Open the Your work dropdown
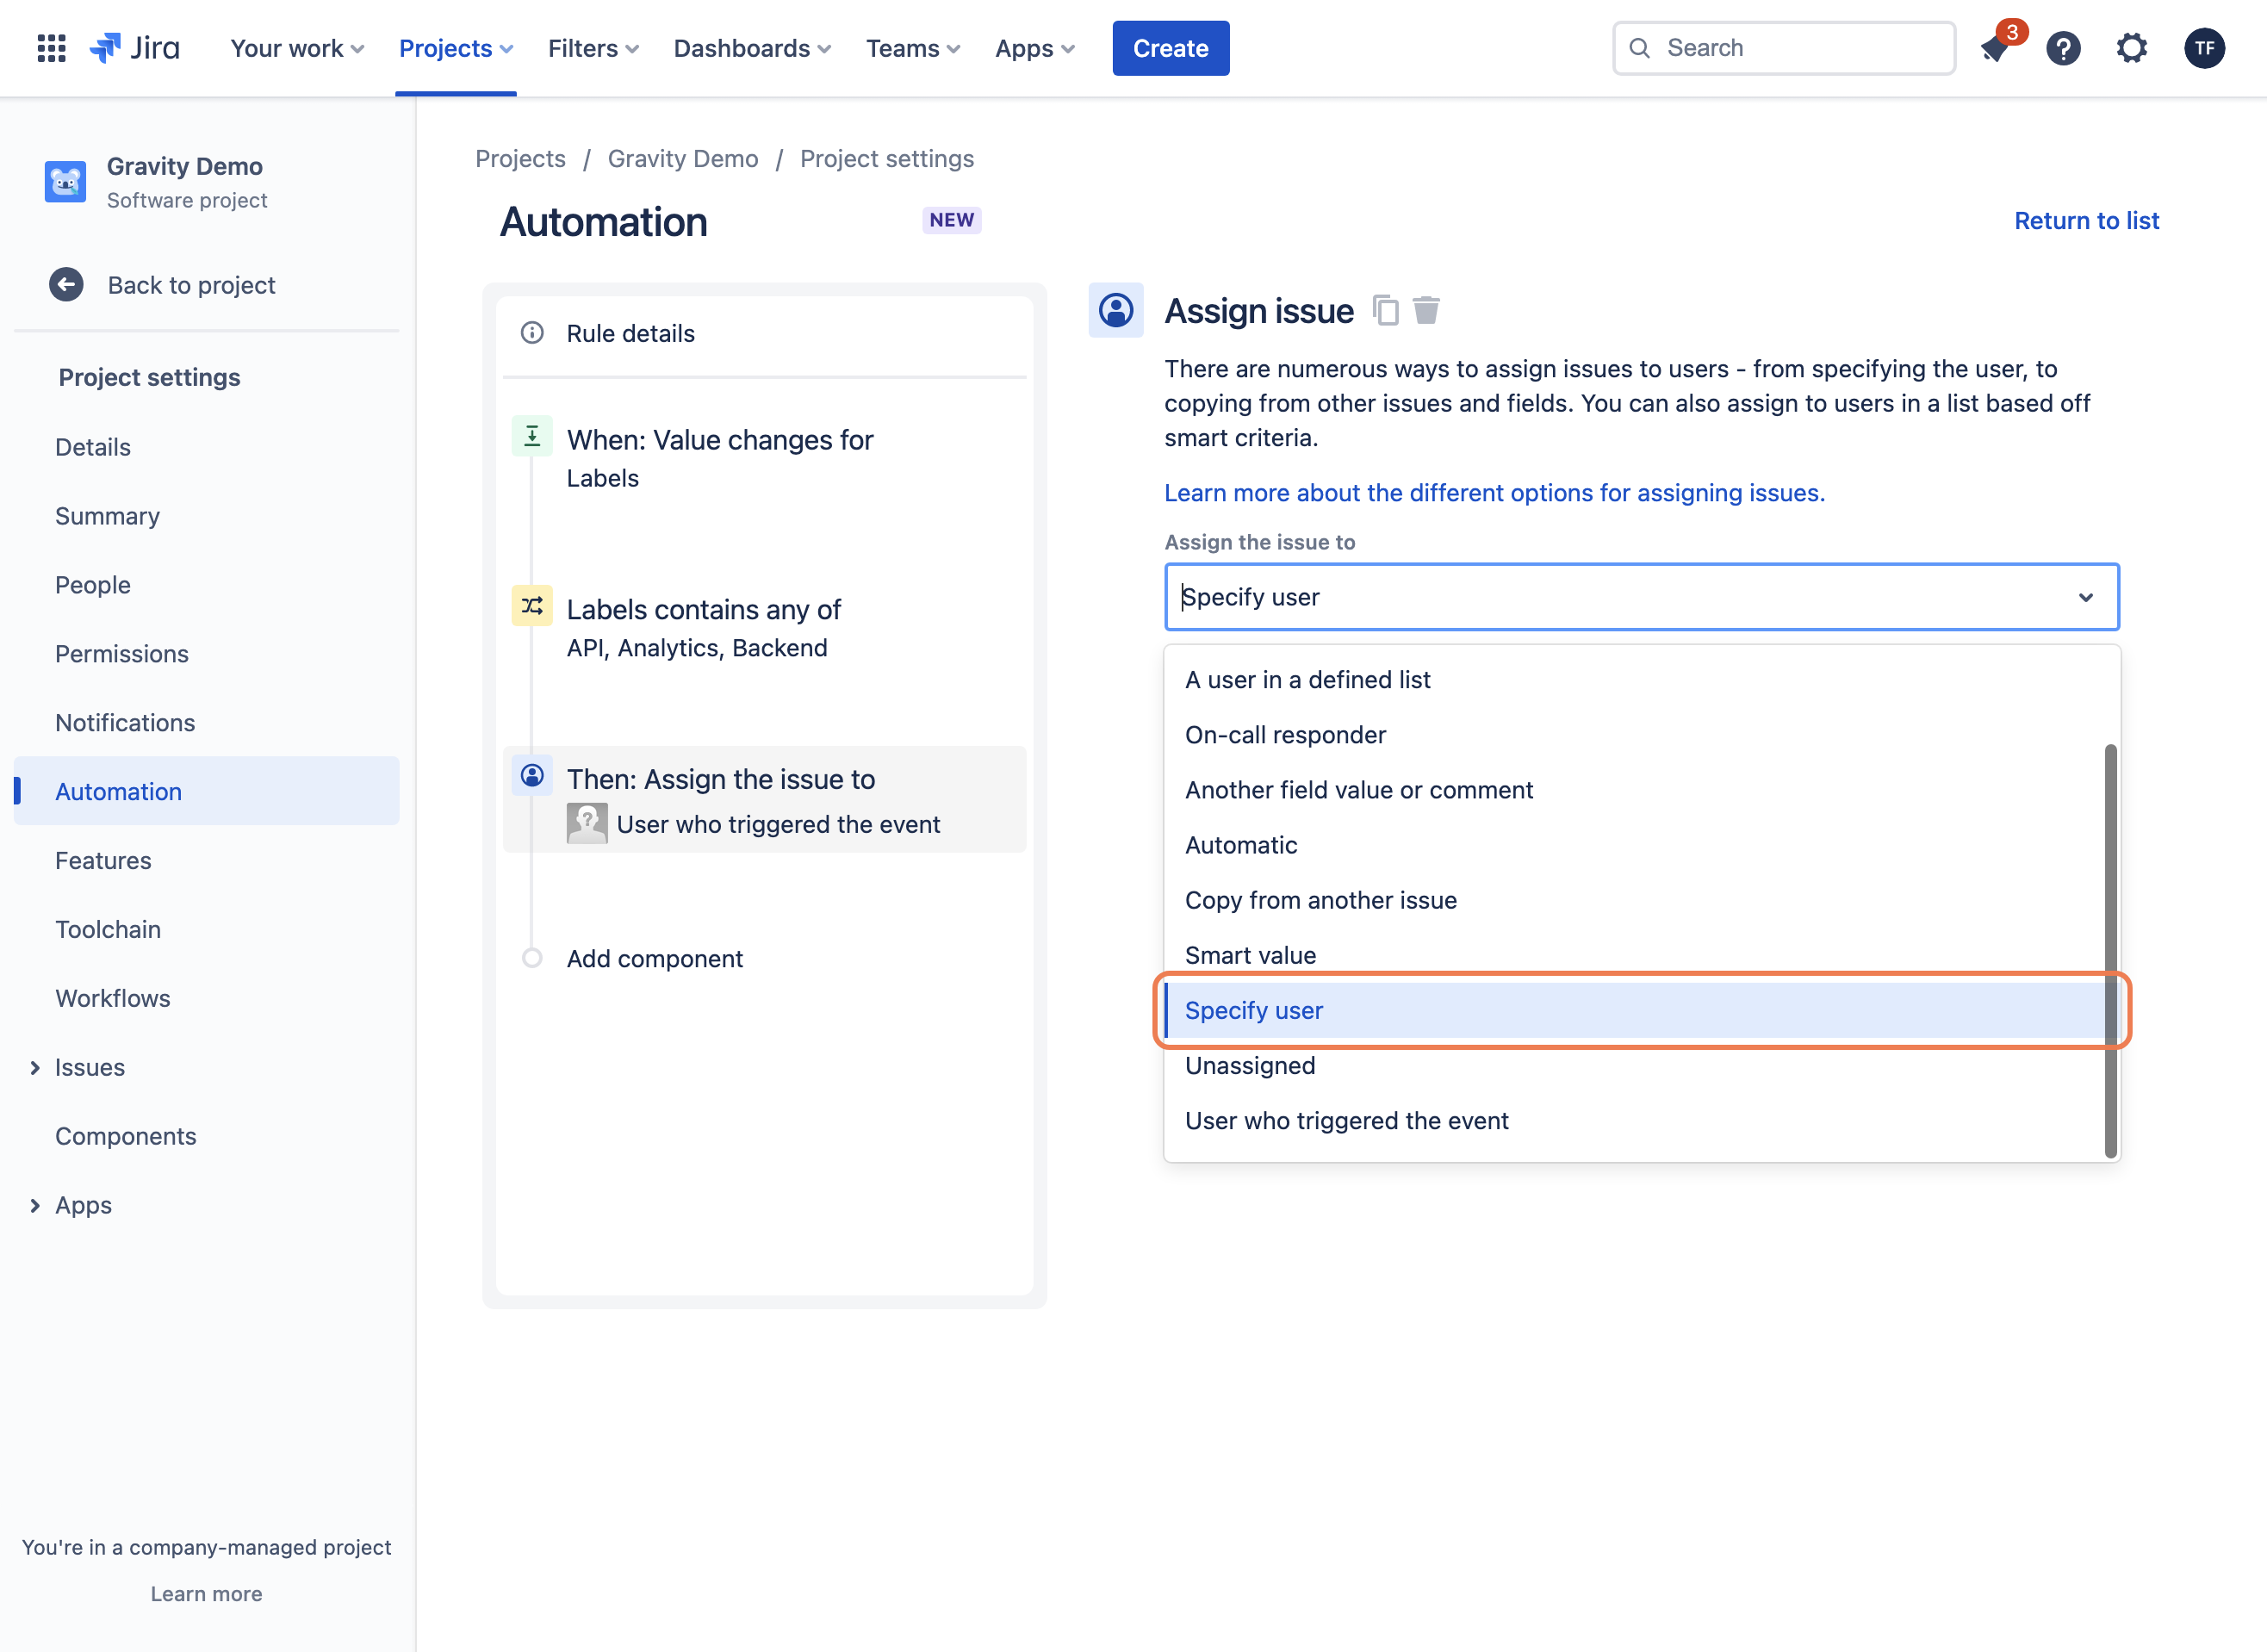 (297, 48)
